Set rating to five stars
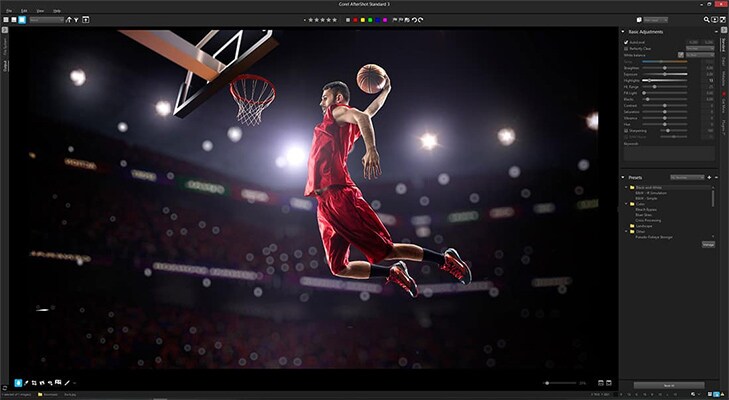729x400 pixels. 335,20
